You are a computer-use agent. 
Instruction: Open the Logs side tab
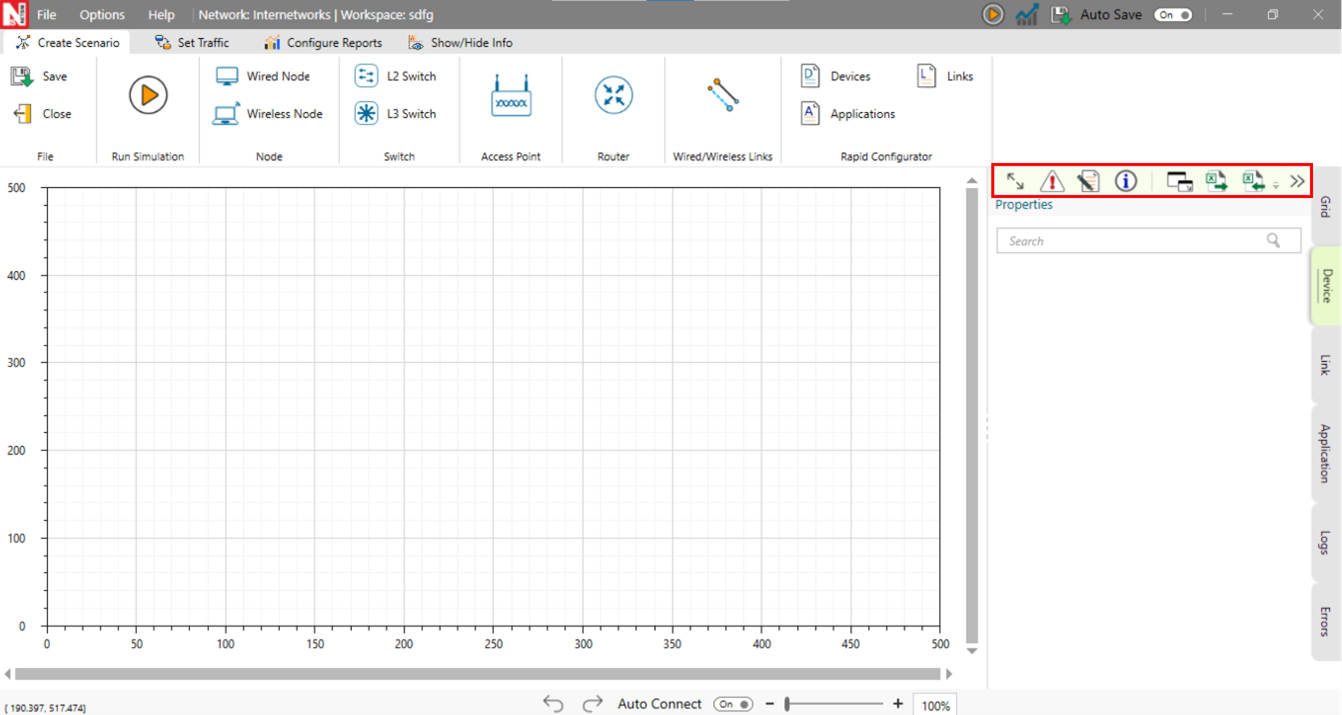click(1325, 543)
